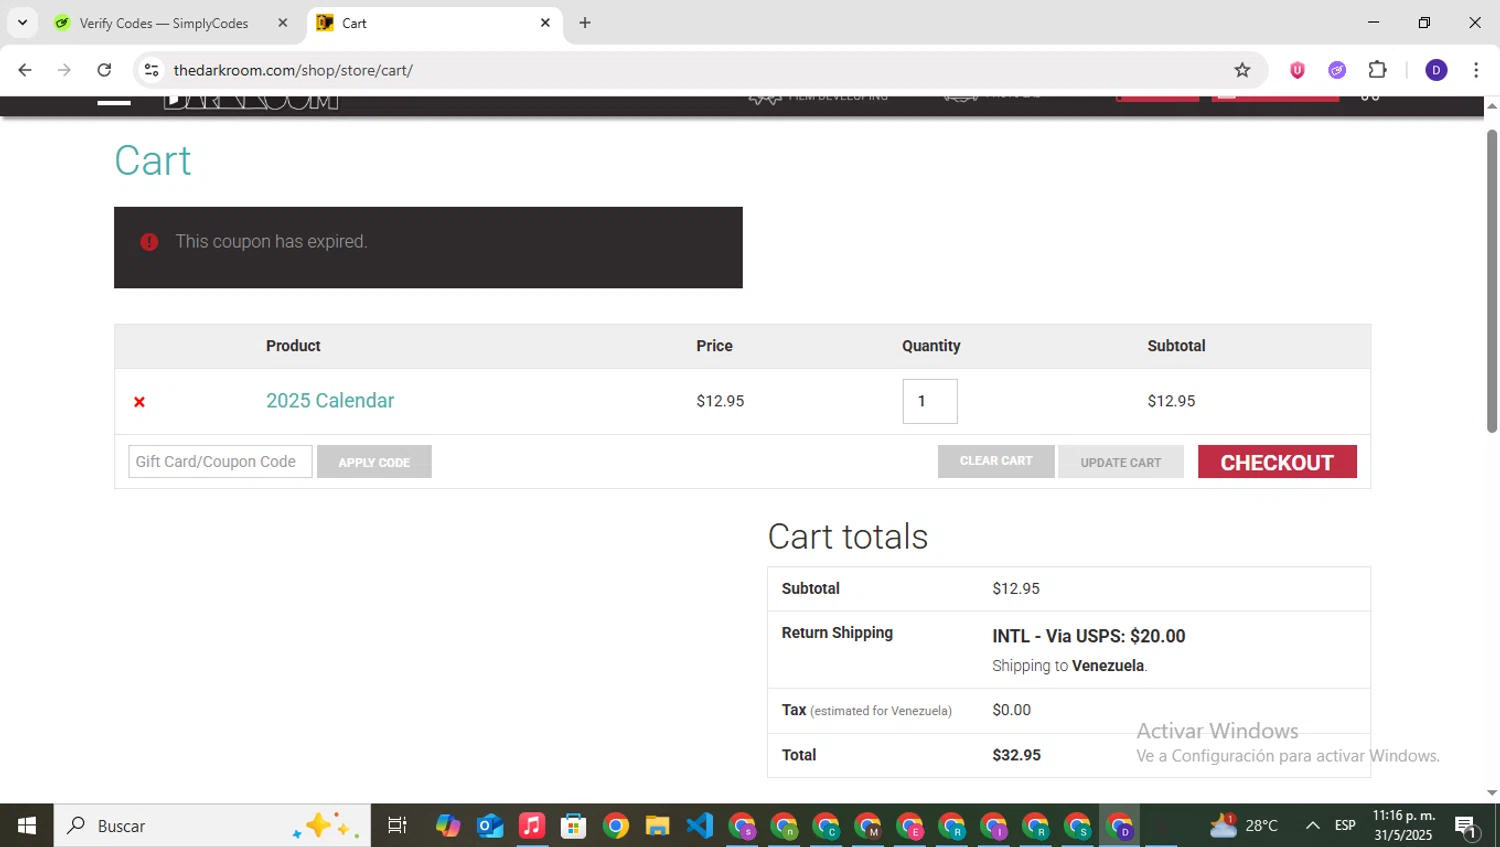Show hidden system tray icons
The height and width of the screenshot is (847, 1500).
(x=1312, y=826)
